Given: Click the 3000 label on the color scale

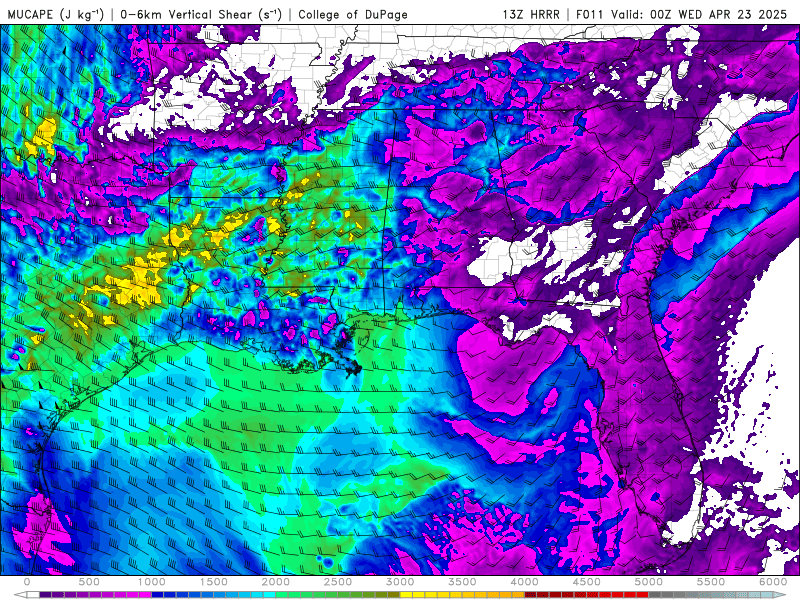Looking at the screenshot, I should (400, 582).
